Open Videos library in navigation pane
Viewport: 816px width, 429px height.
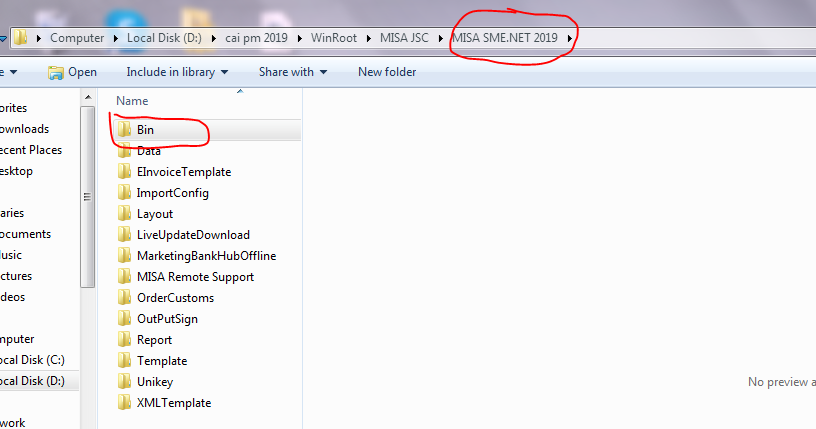(x=12, y=297)
